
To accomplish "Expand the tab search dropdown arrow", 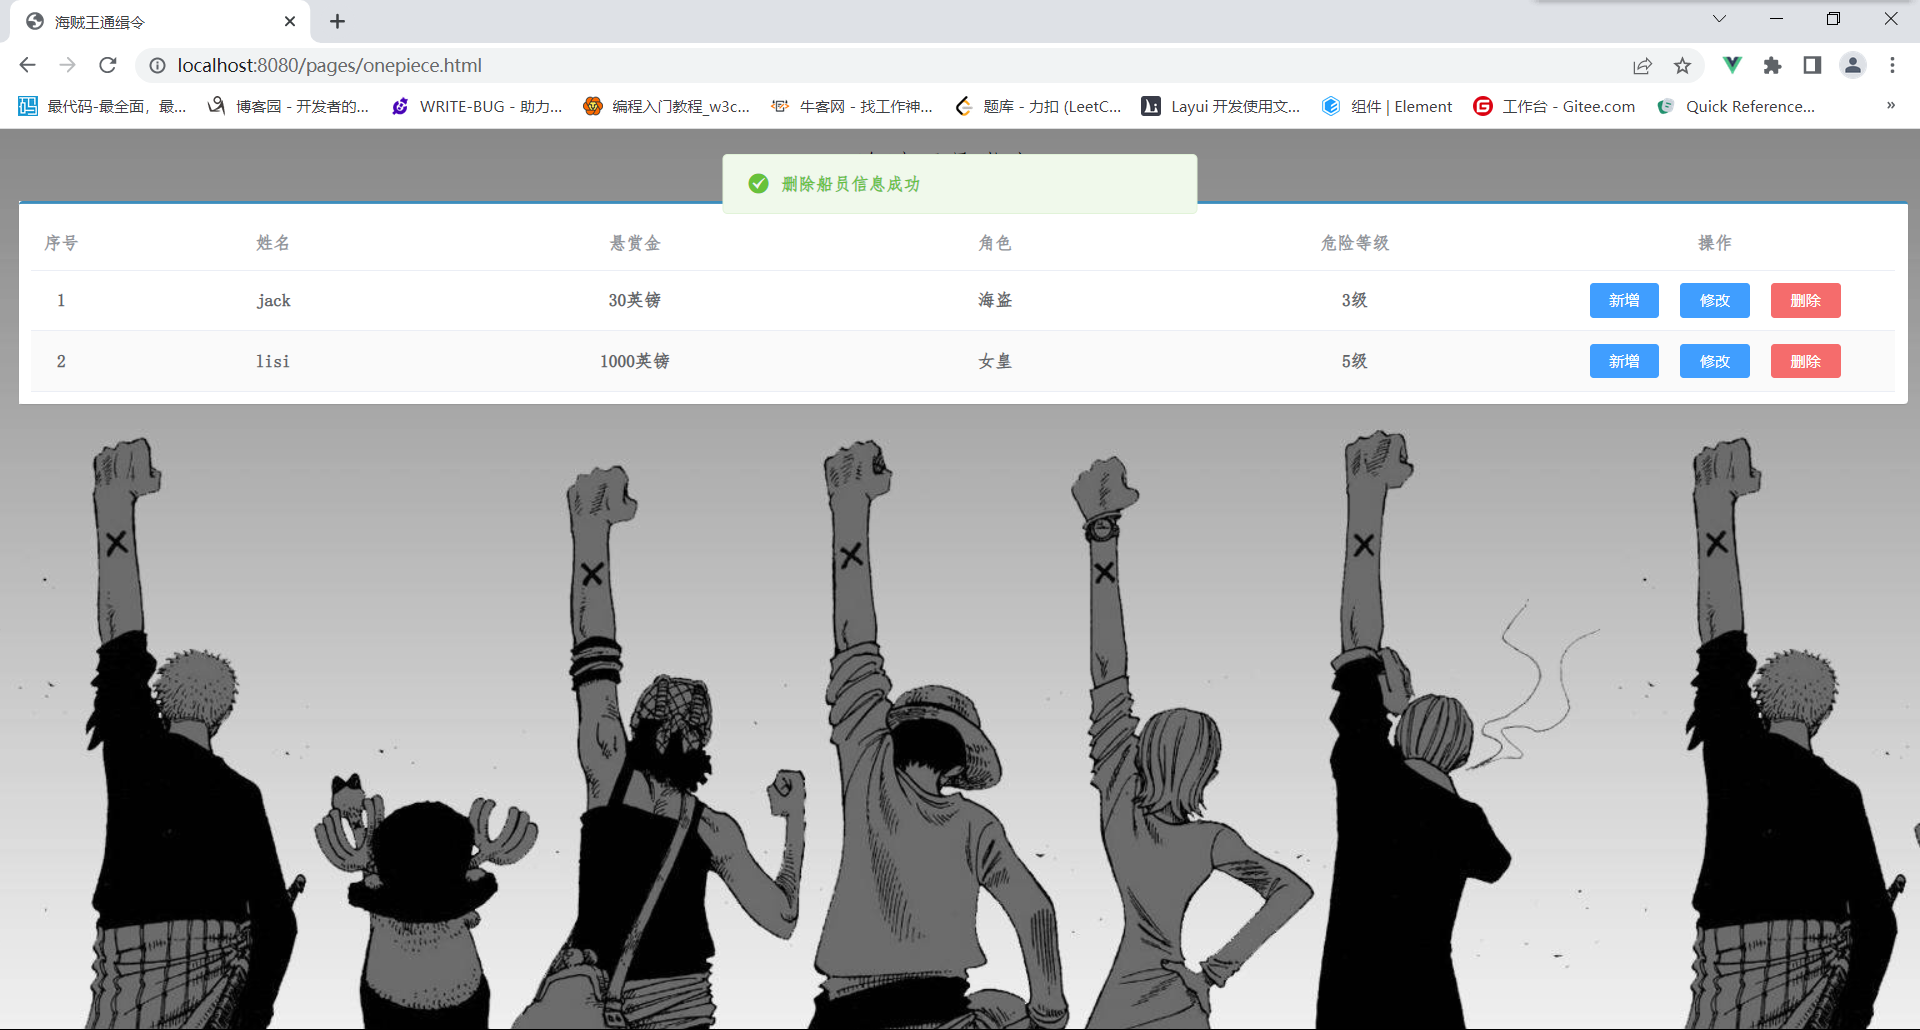I will tap(1719, 19).
